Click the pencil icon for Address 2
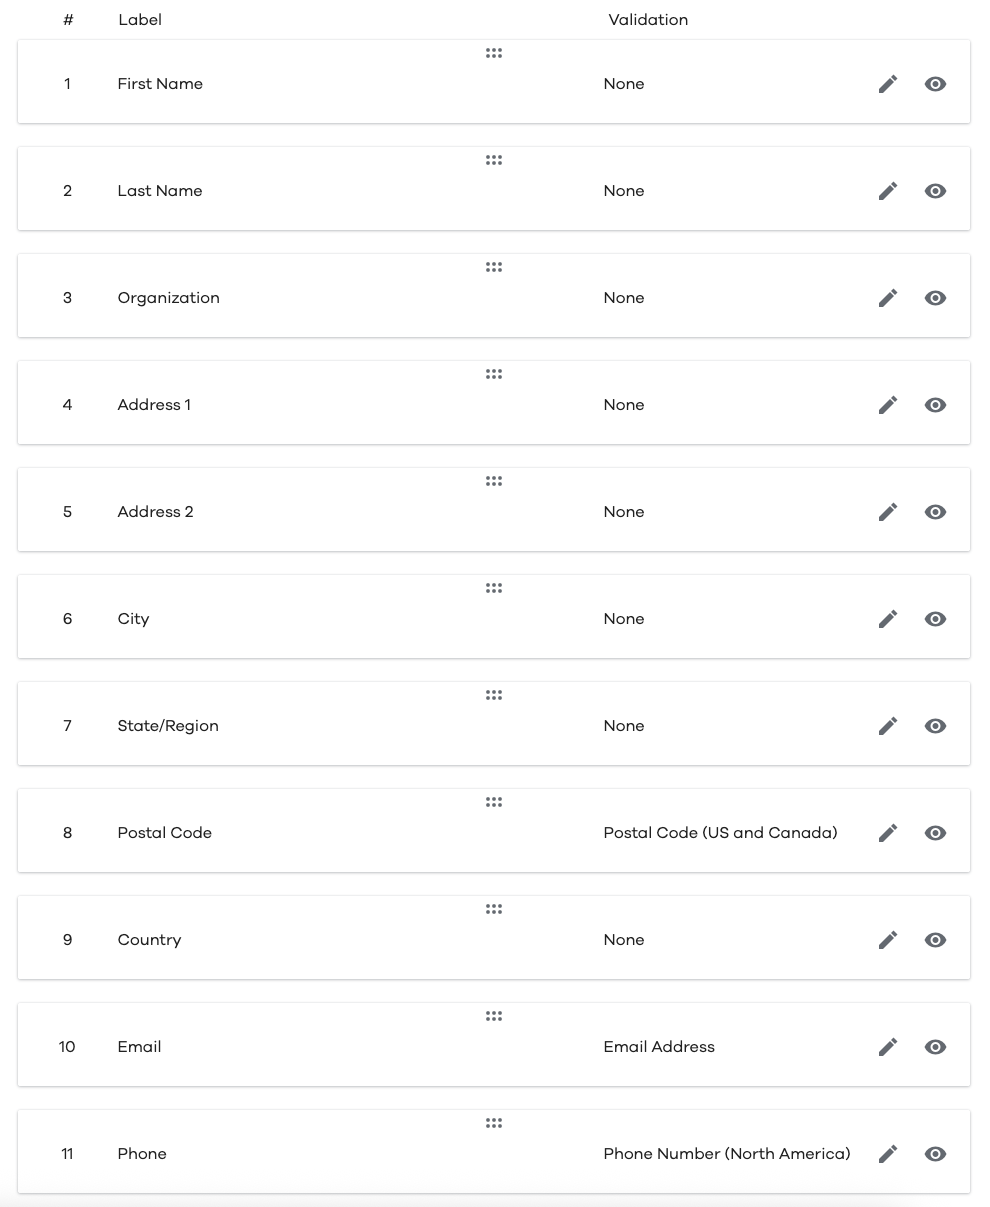Viewport: 990px width, 1207px height. point(888,512)
